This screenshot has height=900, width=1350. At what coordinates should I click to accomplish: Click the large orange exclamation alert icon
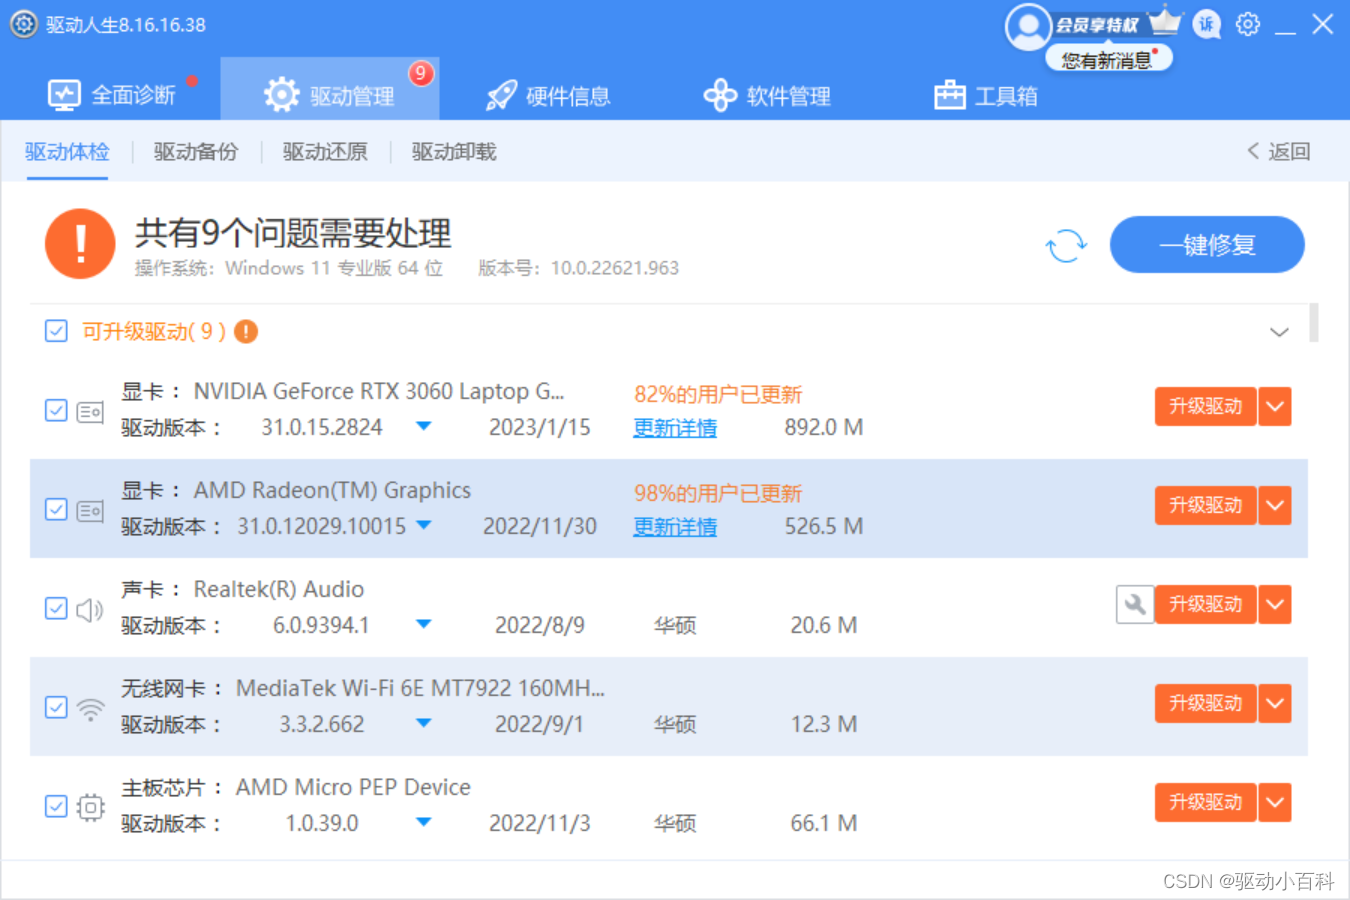80,244
